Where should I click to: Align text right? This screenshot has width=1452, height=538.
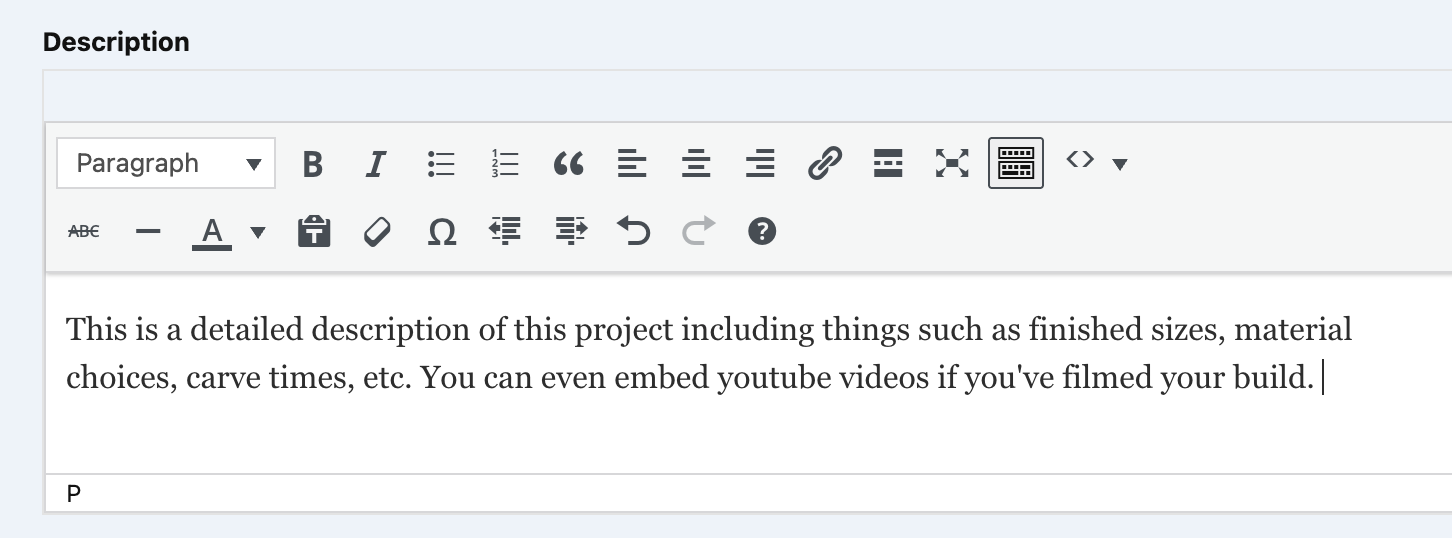point(760,163)
